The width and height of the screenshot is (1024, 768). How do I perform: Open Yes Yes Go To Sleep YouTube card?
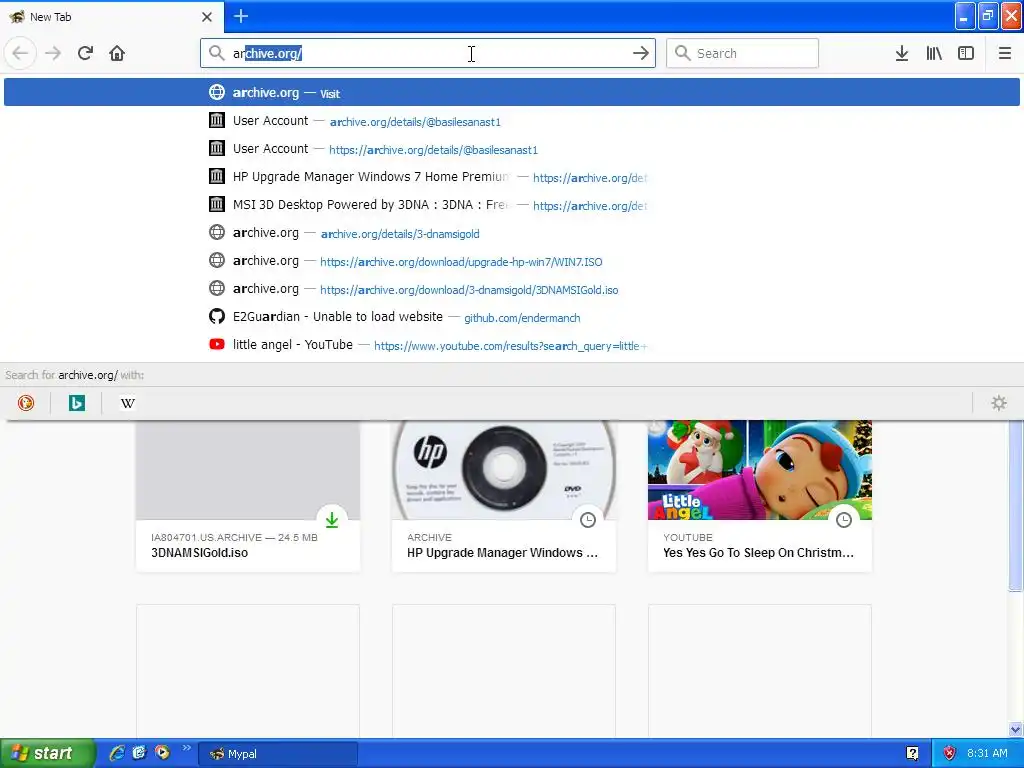click(760, 496)
